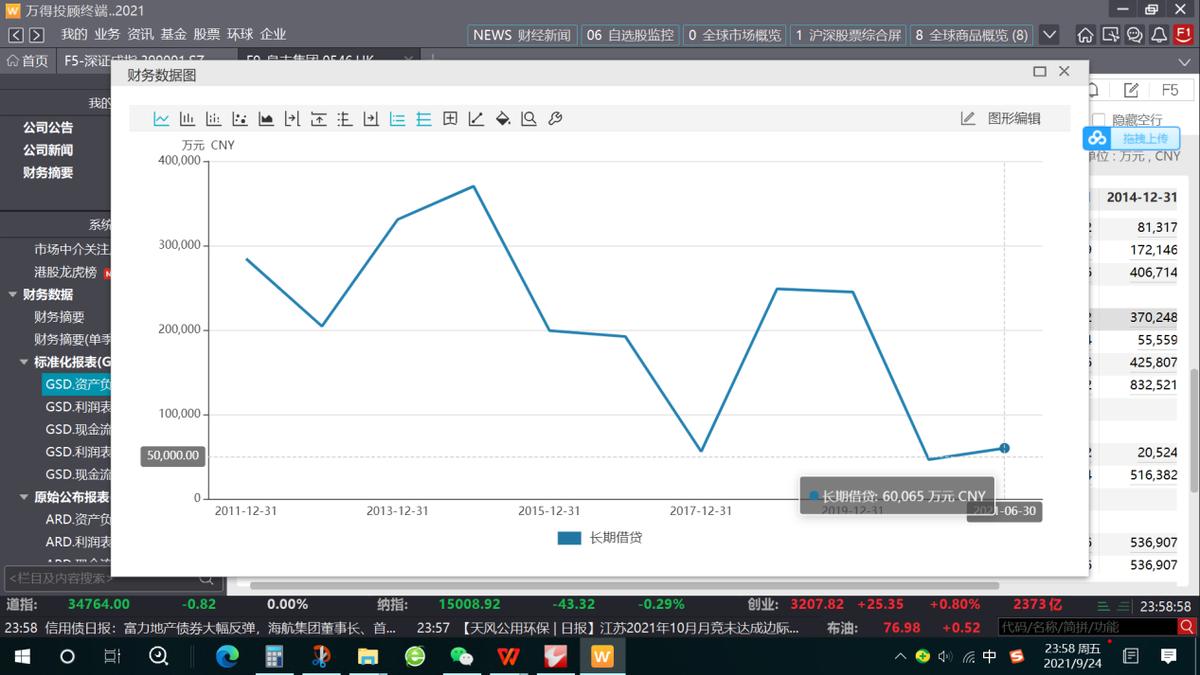Open the 资讯 menu
Viewport: 1200px width, 675px height.
pos(140,34)
